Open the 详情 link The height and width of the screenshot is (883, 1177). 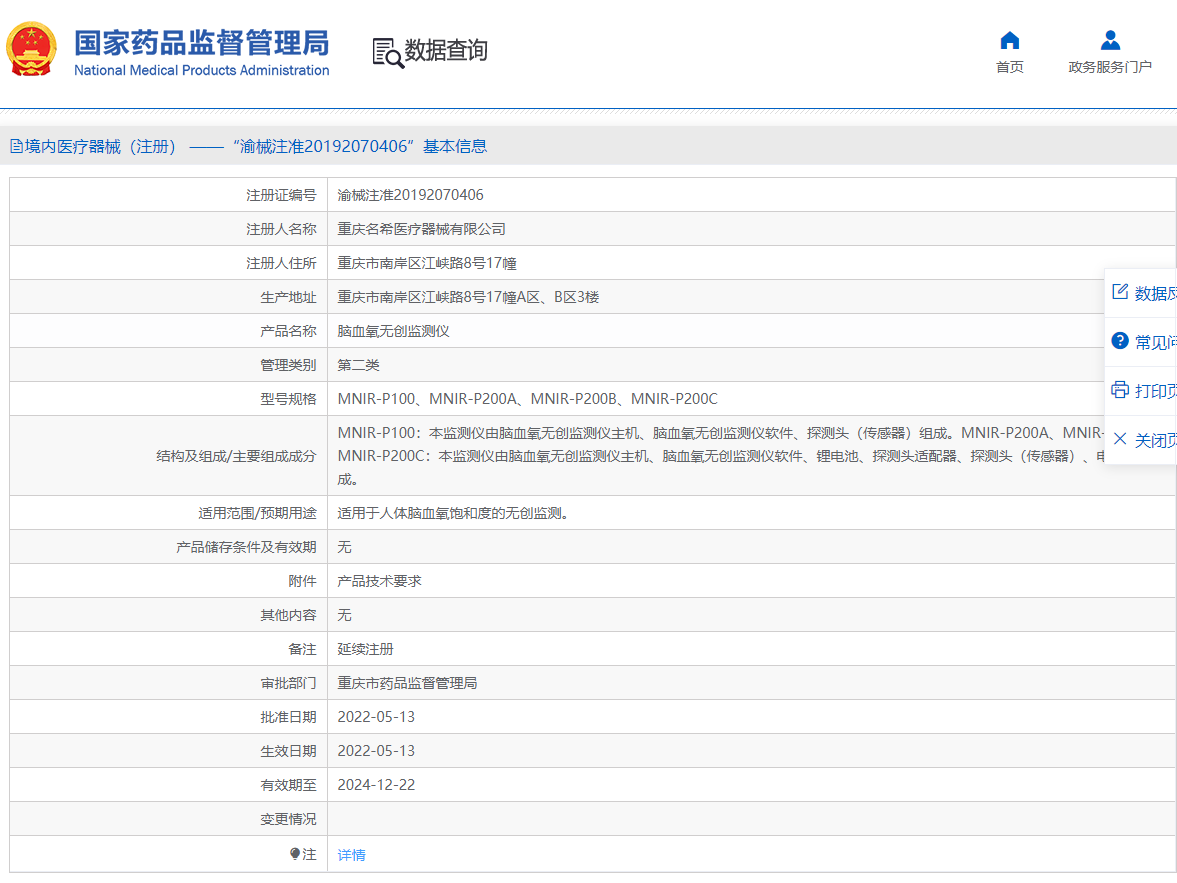[x=351, y=854]
